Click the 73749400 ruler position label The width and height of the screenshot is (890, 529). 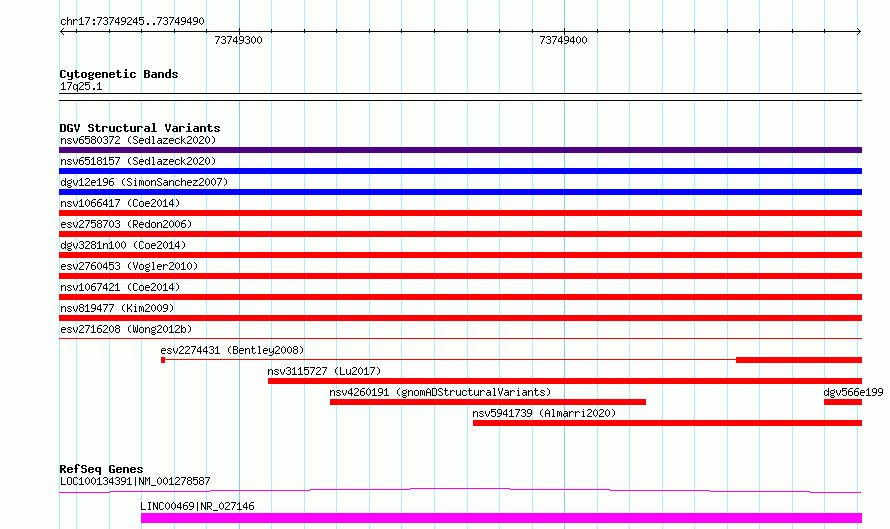pos(563,40)
